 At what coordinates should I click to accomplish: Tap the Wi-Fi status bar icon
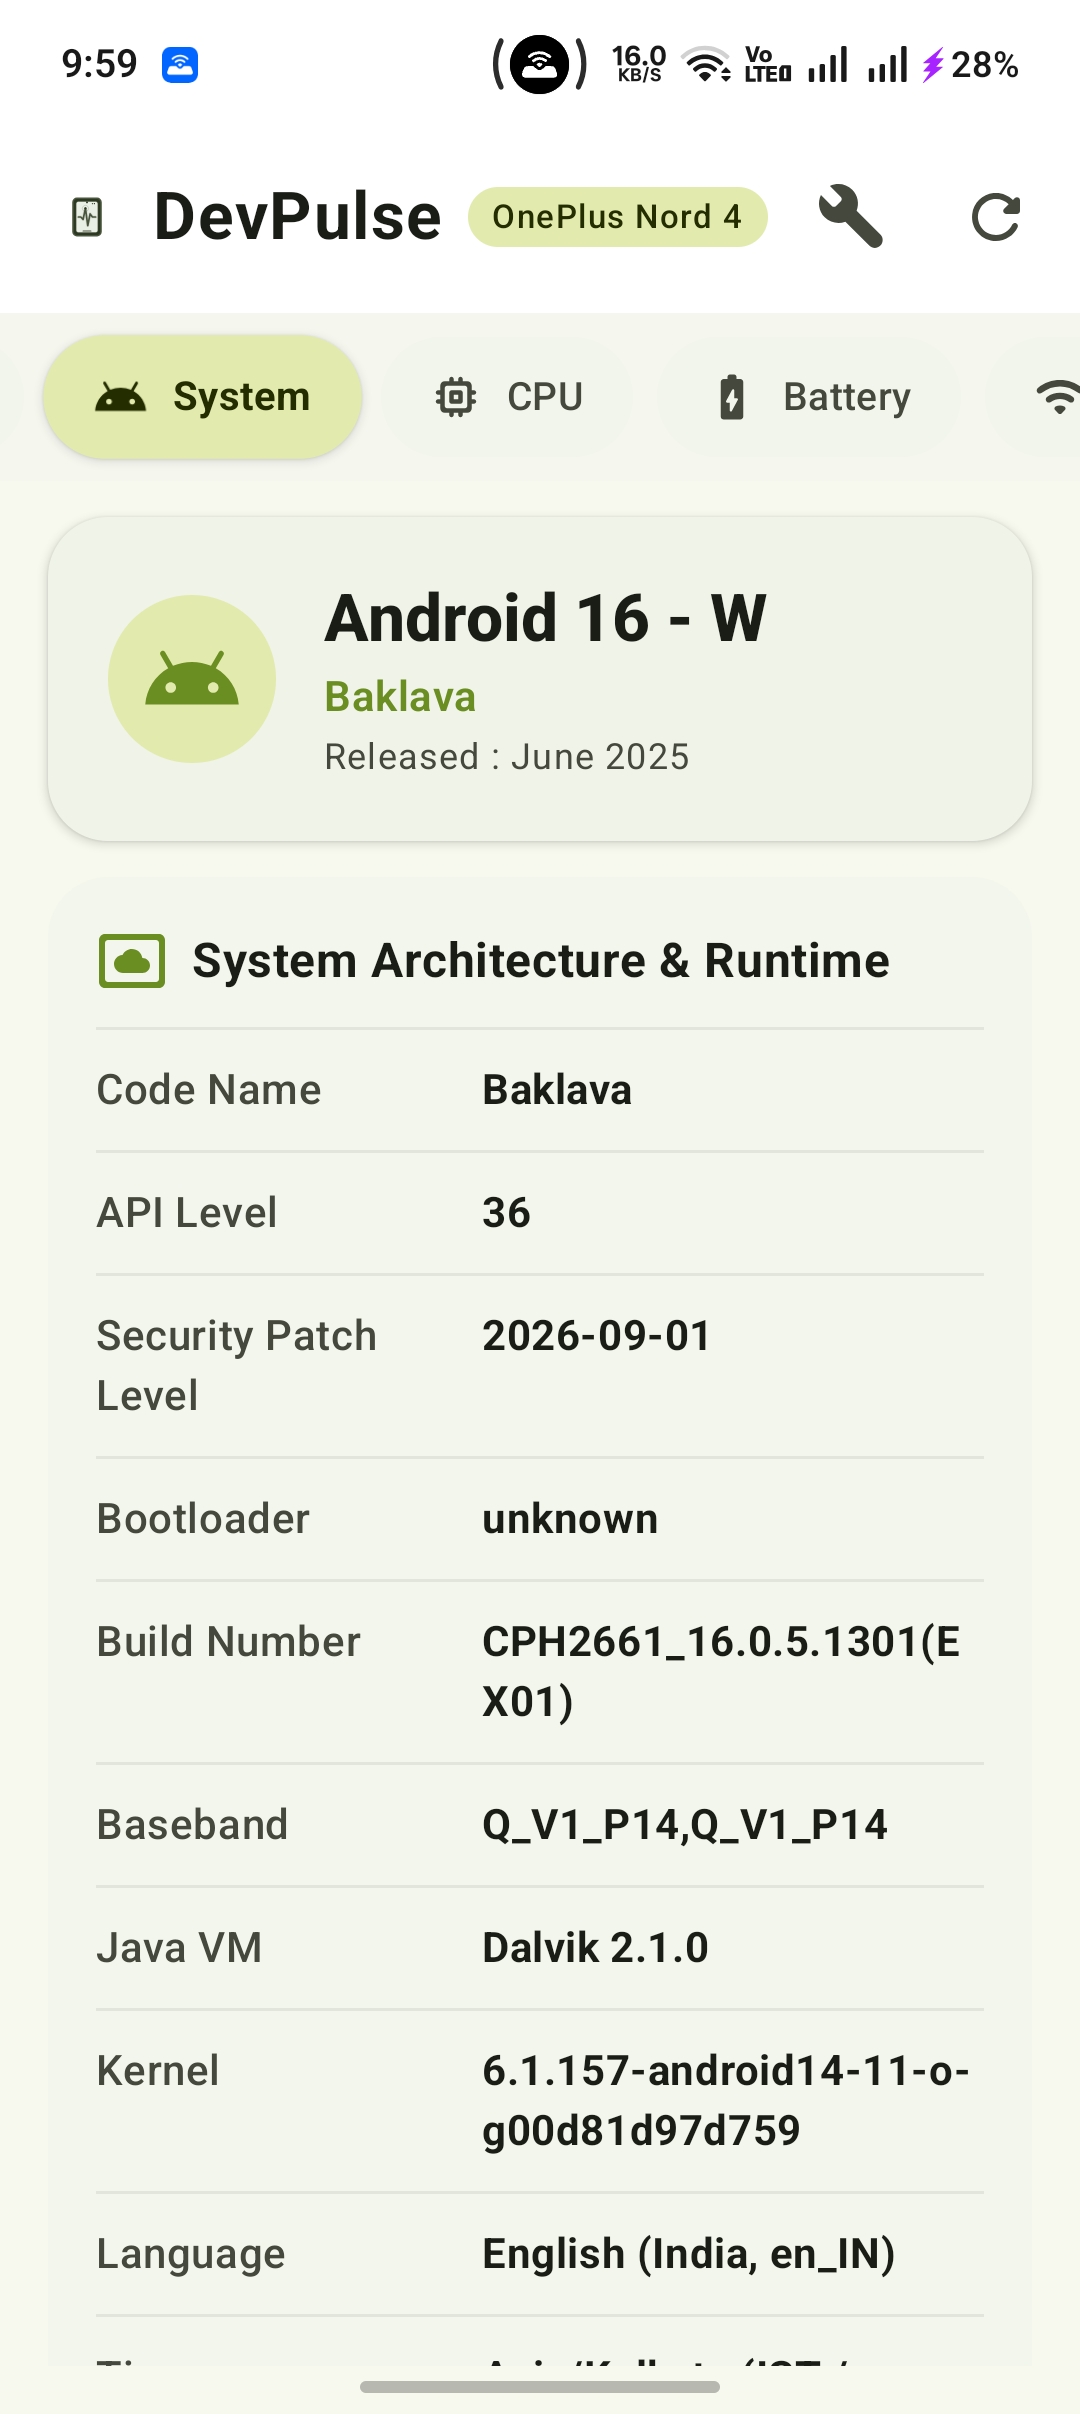(x=706, y=65)
